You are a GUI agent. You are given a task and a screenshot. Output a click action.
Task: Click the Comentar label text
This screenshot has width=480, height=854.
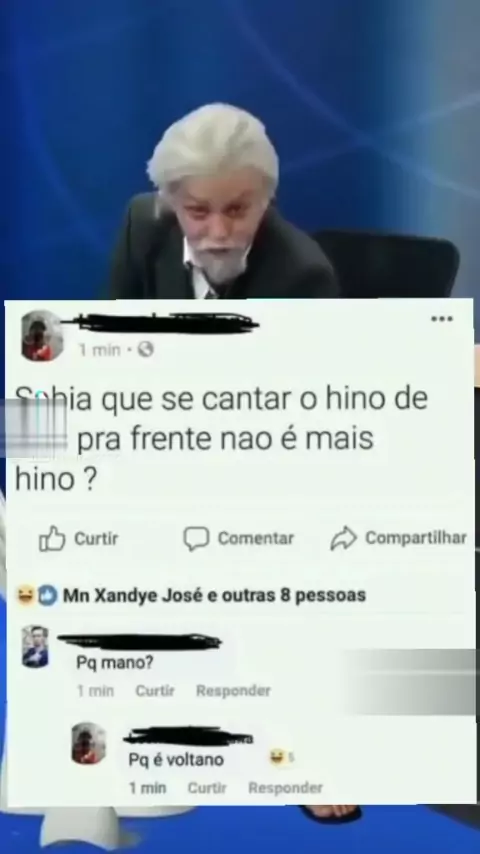click(256, 538)
